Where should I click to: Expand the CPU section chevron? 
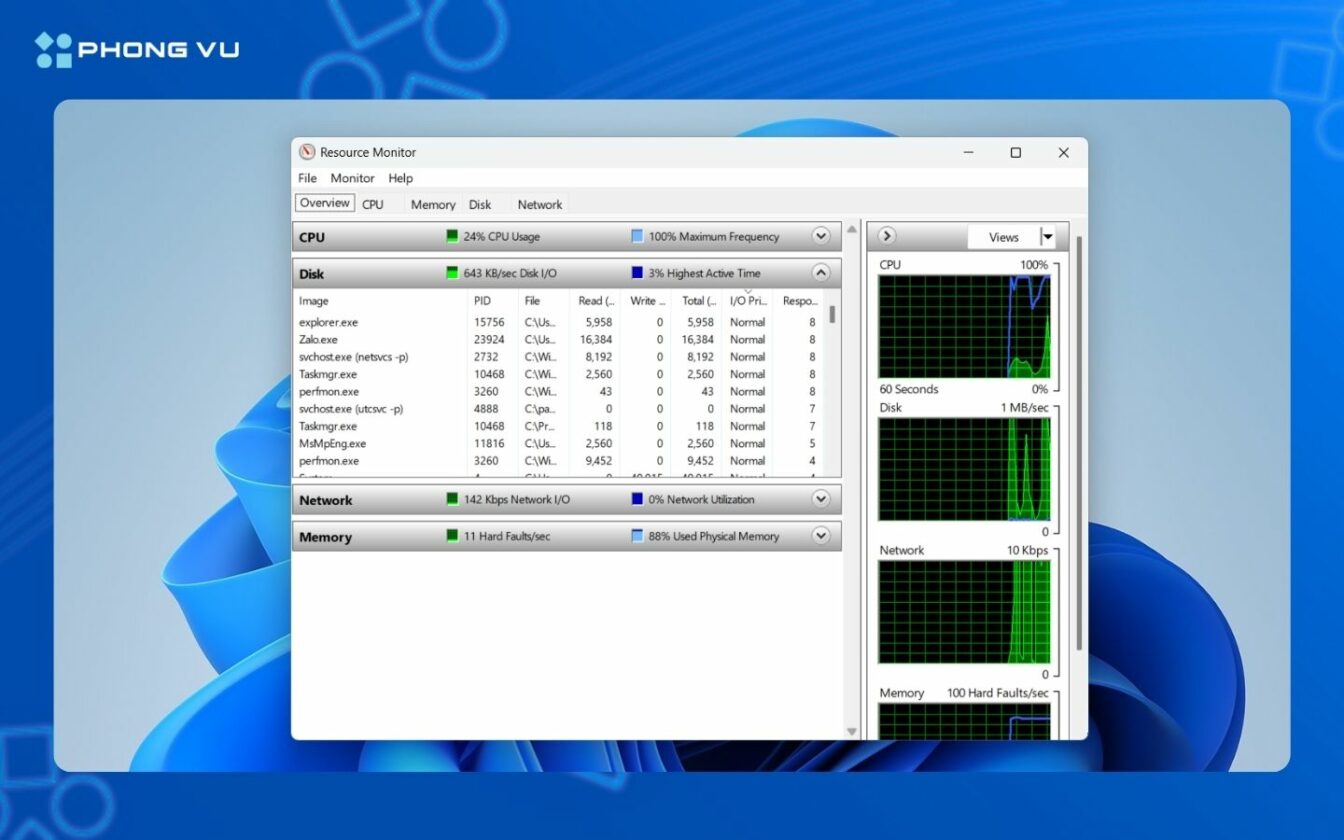pos(821,237)
